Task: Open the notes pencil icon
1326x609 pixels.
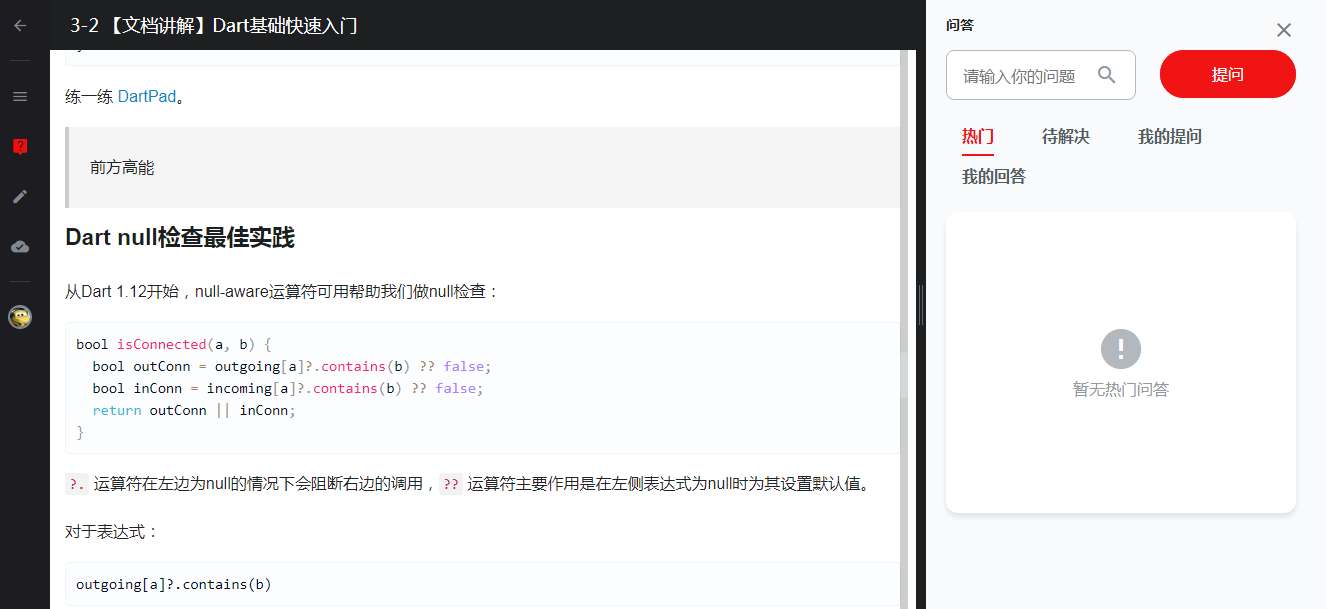Action: tap(20, 196)
